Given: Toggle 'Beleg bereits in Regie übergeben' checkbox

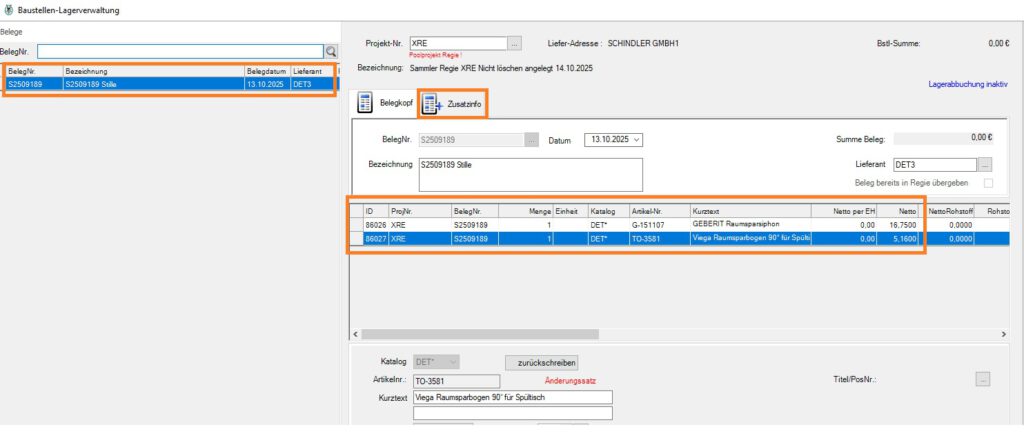Looking at the screenshot, I should pos(988,183).
